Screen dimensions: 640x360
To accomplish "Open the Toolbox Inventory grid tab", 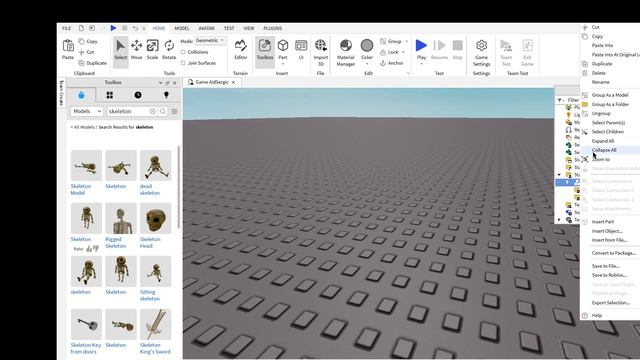I will pos(109,95).
